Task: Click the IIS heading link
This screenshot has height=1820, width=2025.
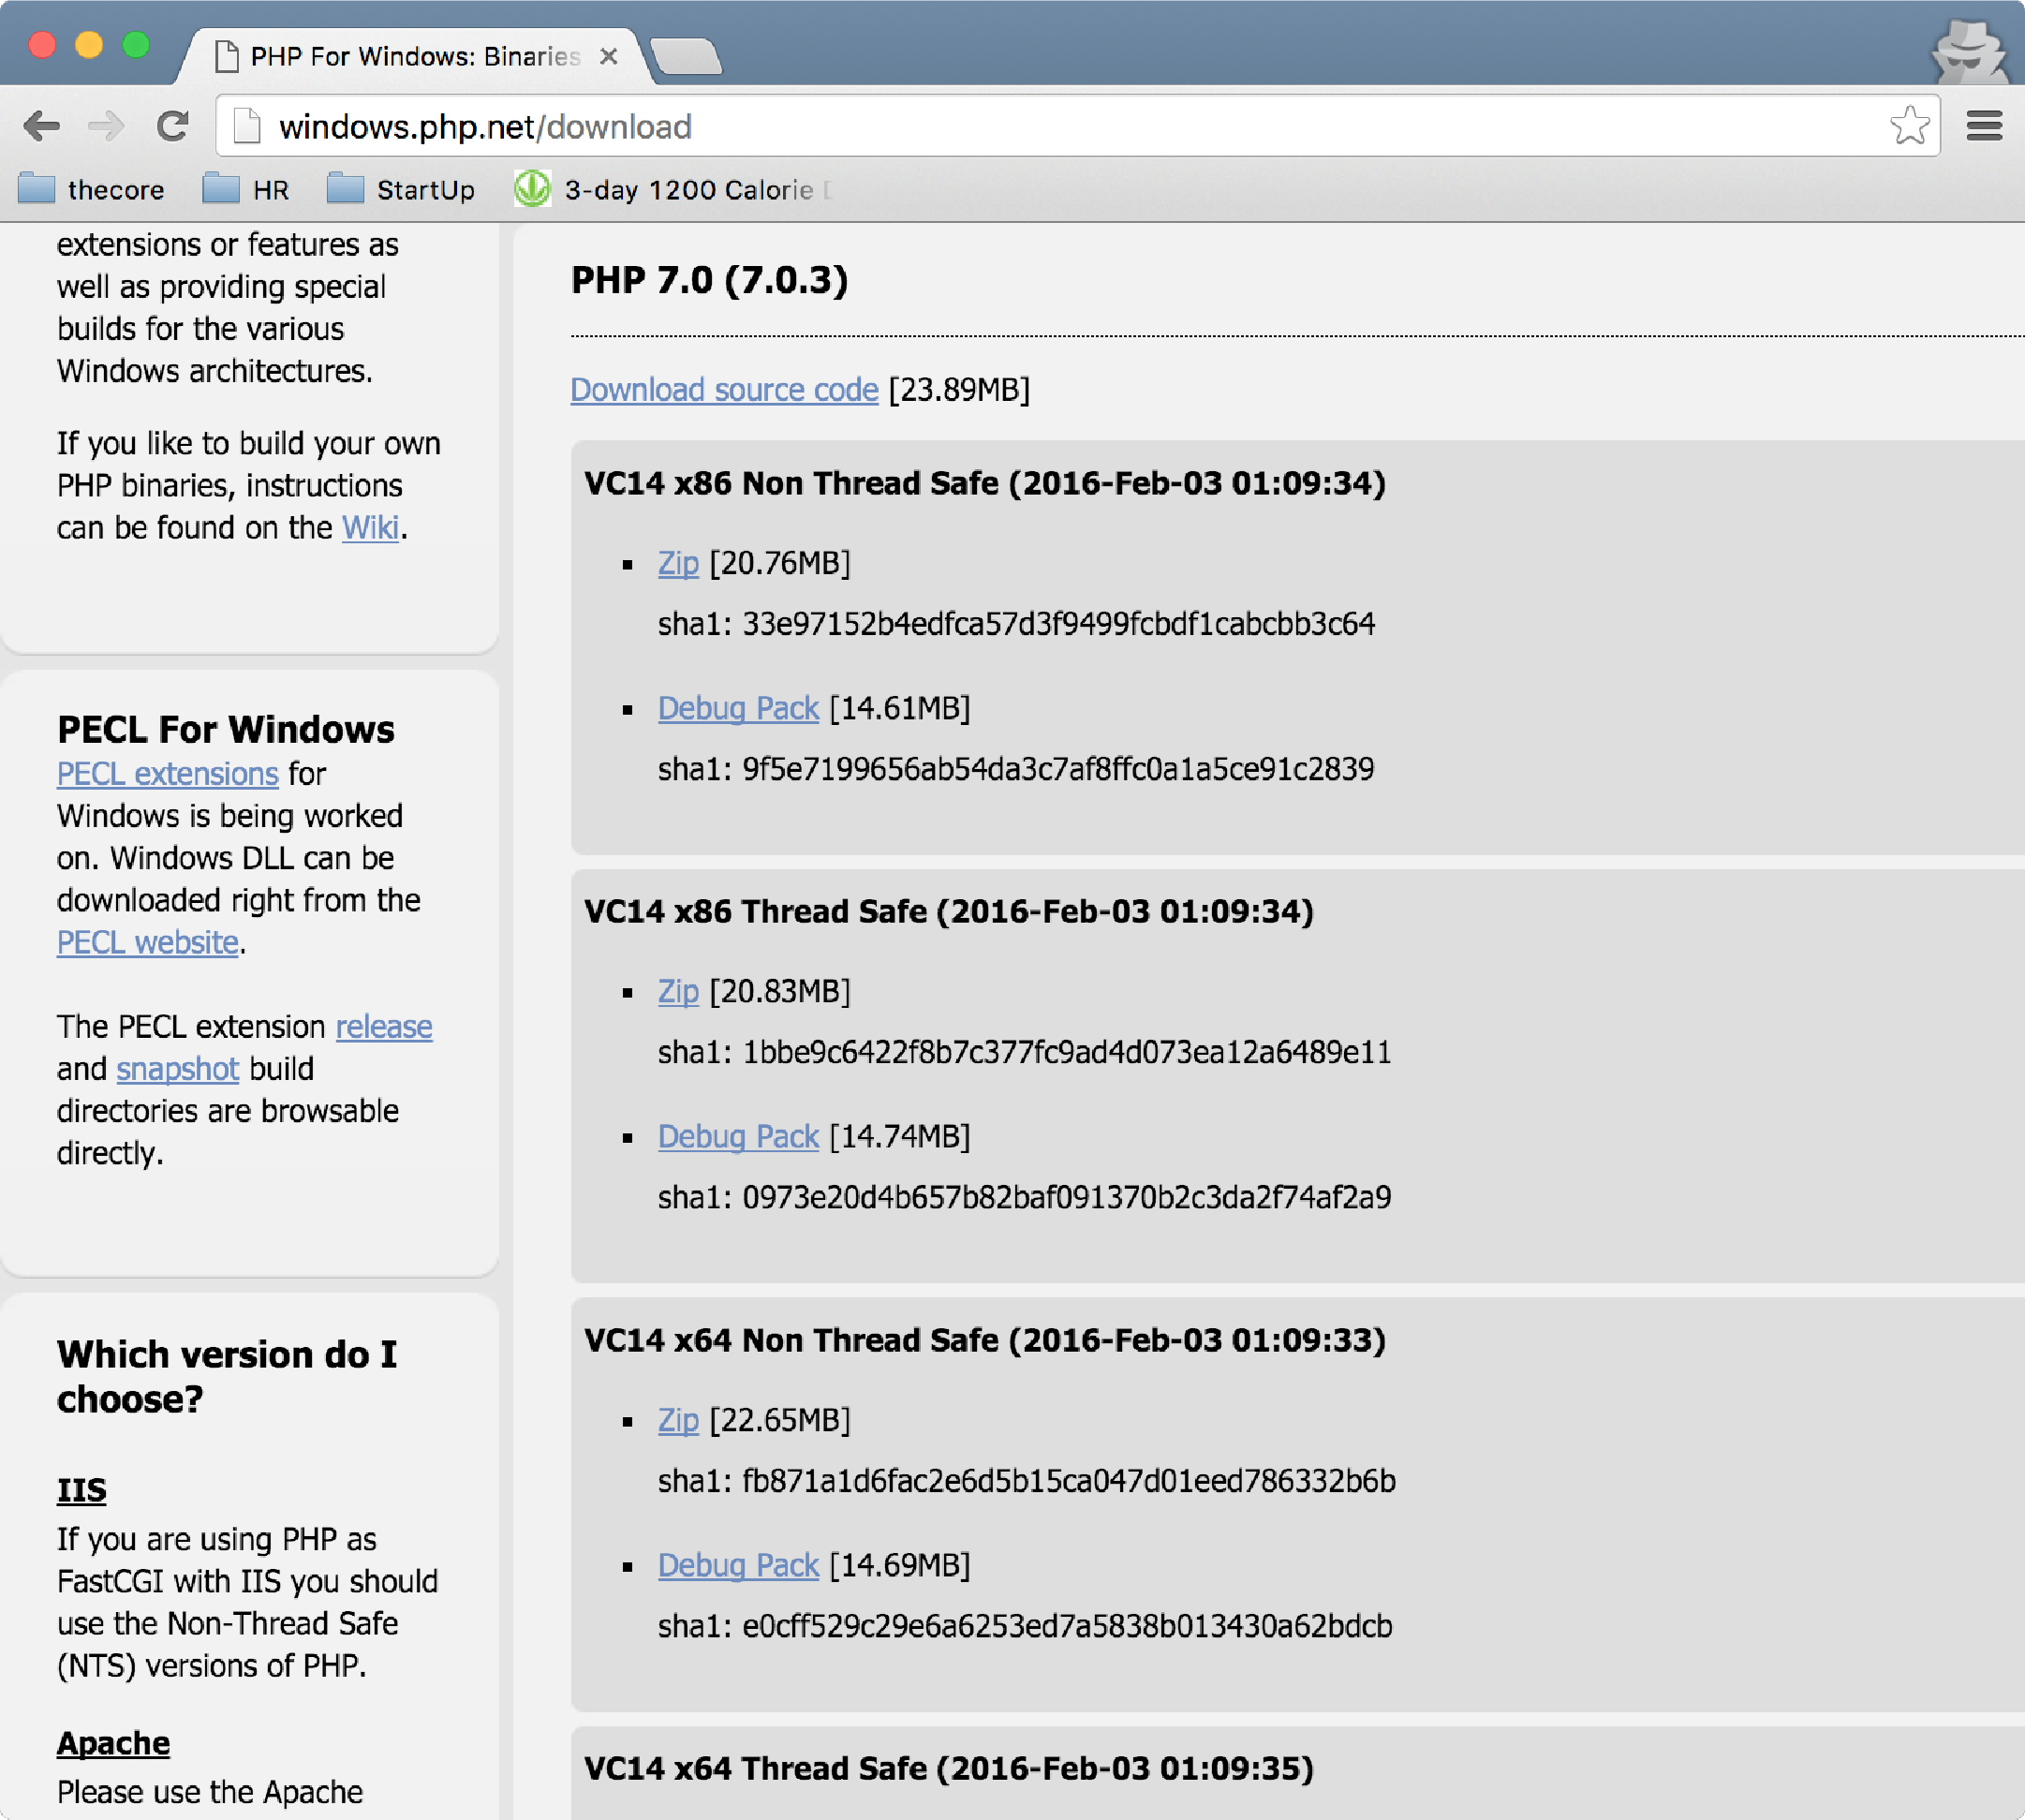Action: point(81,1490)
